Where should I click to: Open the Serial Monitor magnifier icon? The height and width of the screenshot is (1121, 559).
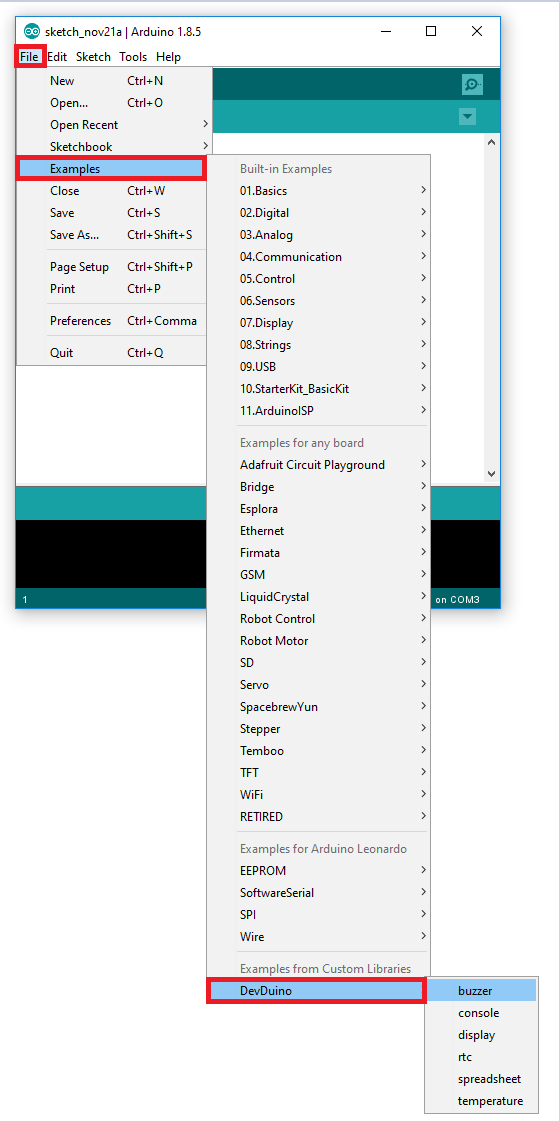pyautogui.click(x=472, y=84)
